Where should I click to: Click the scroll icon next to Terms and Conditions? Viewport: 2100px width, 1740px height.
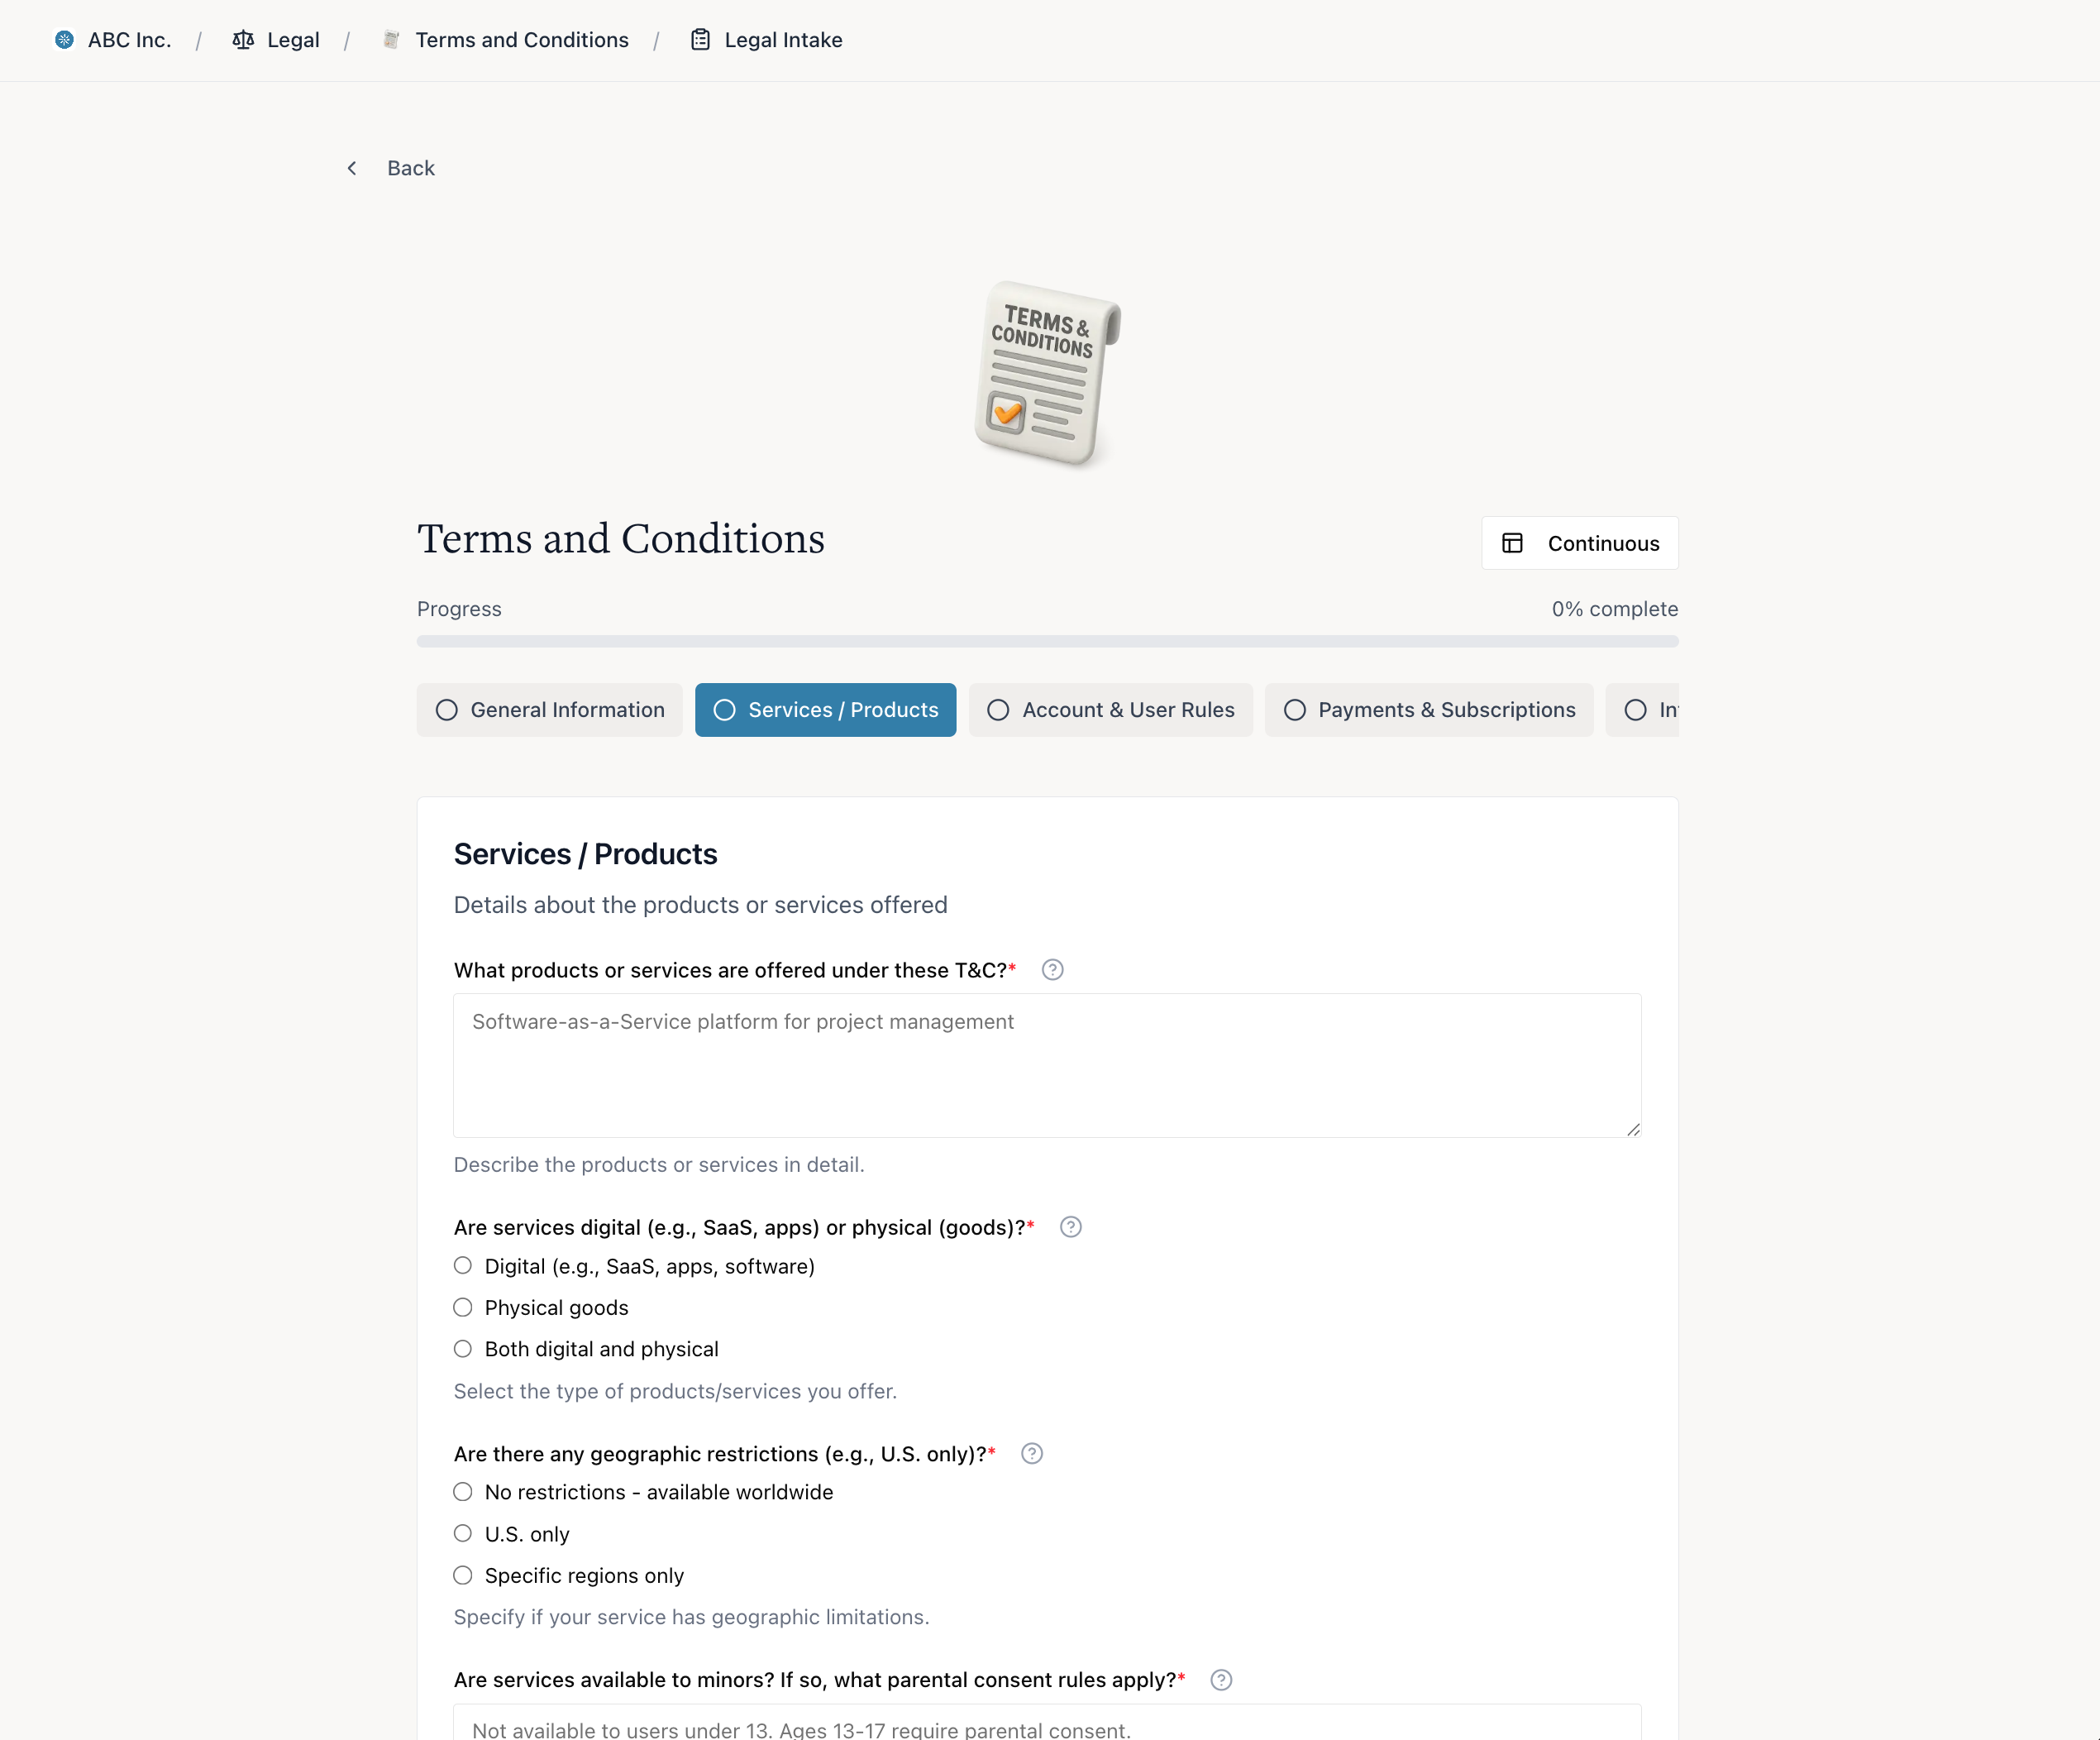click(391, 40)
